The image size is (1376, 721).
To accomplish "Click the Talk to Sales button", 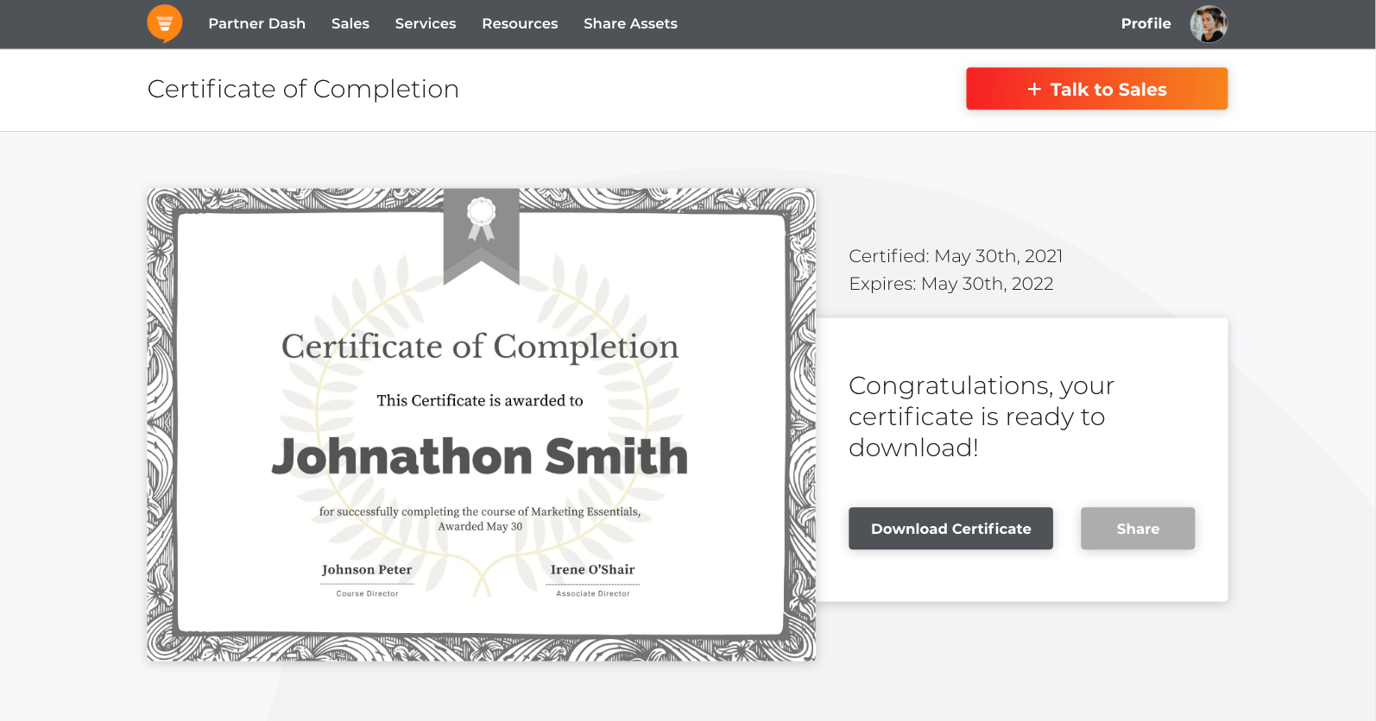I will [x=1096, y=88].
